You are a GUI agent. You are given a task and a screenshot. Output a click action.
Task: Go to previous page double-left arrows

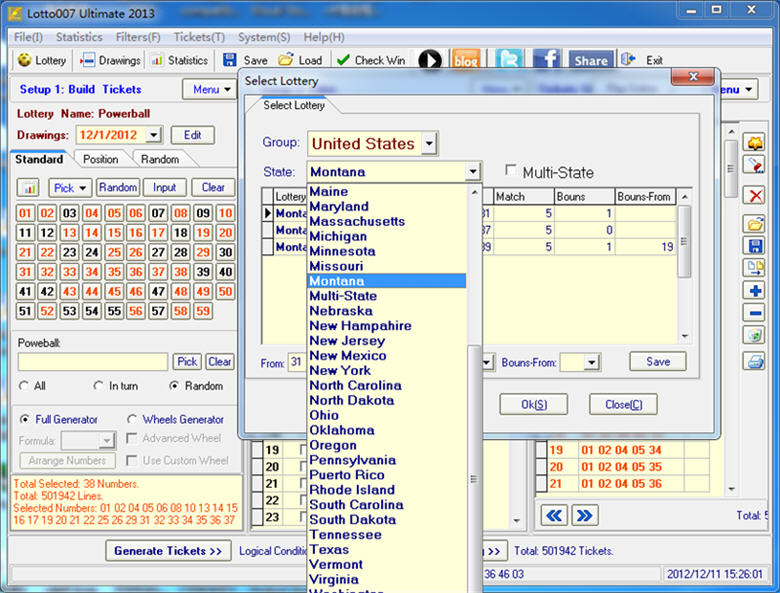click(x=554, y=515)
